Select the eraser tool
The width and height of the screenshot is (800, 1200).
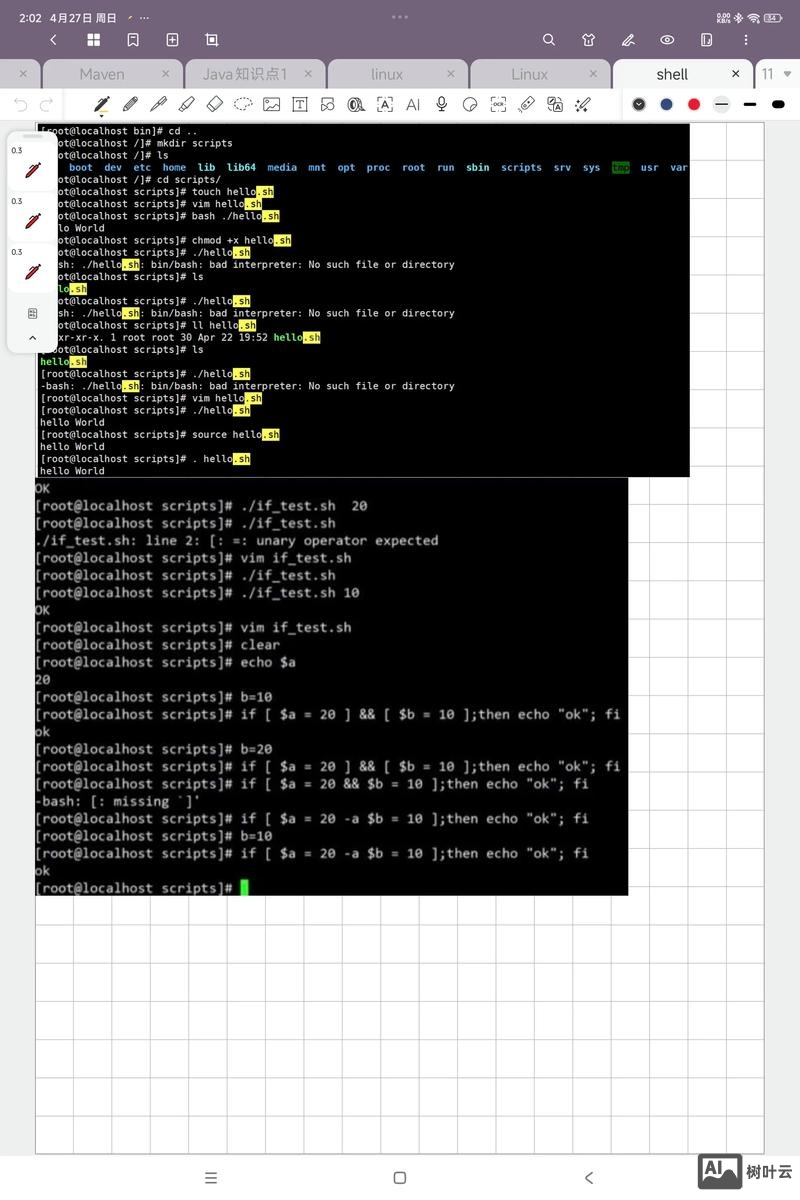[x=214, y=104]
